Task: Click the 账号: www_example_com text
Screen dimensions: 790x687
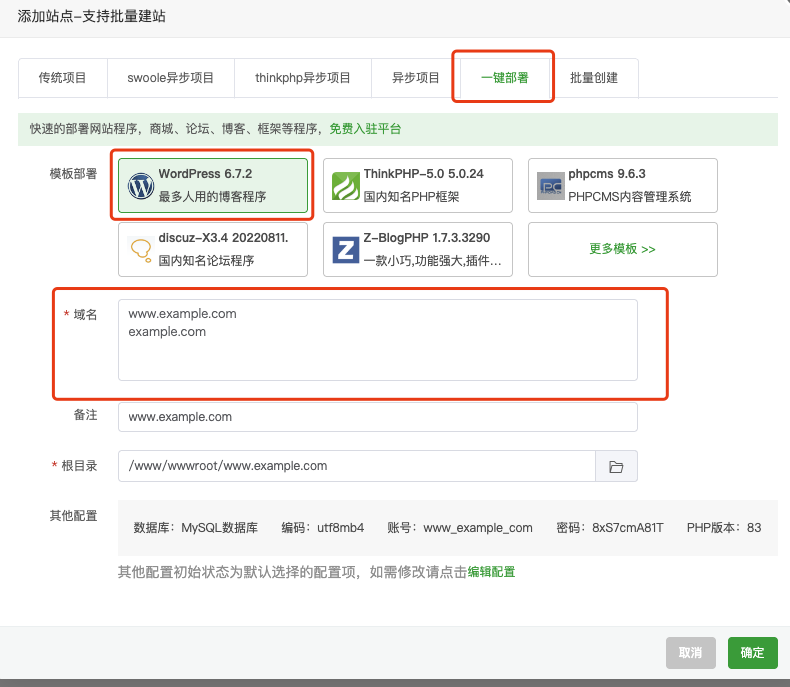Action: coord(459,528)
